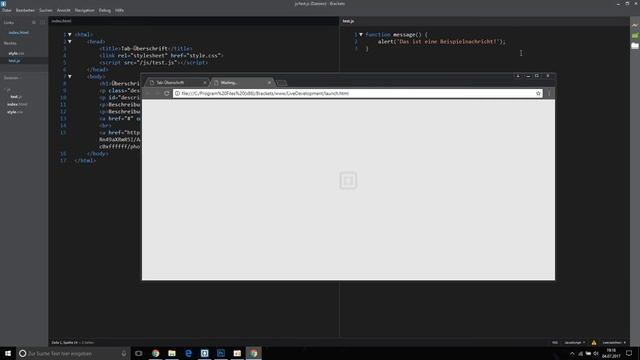The width and height of the screenshot is (640, 360).
Task: Open the Bearbeiten menu
Action: tap(25, 10)
